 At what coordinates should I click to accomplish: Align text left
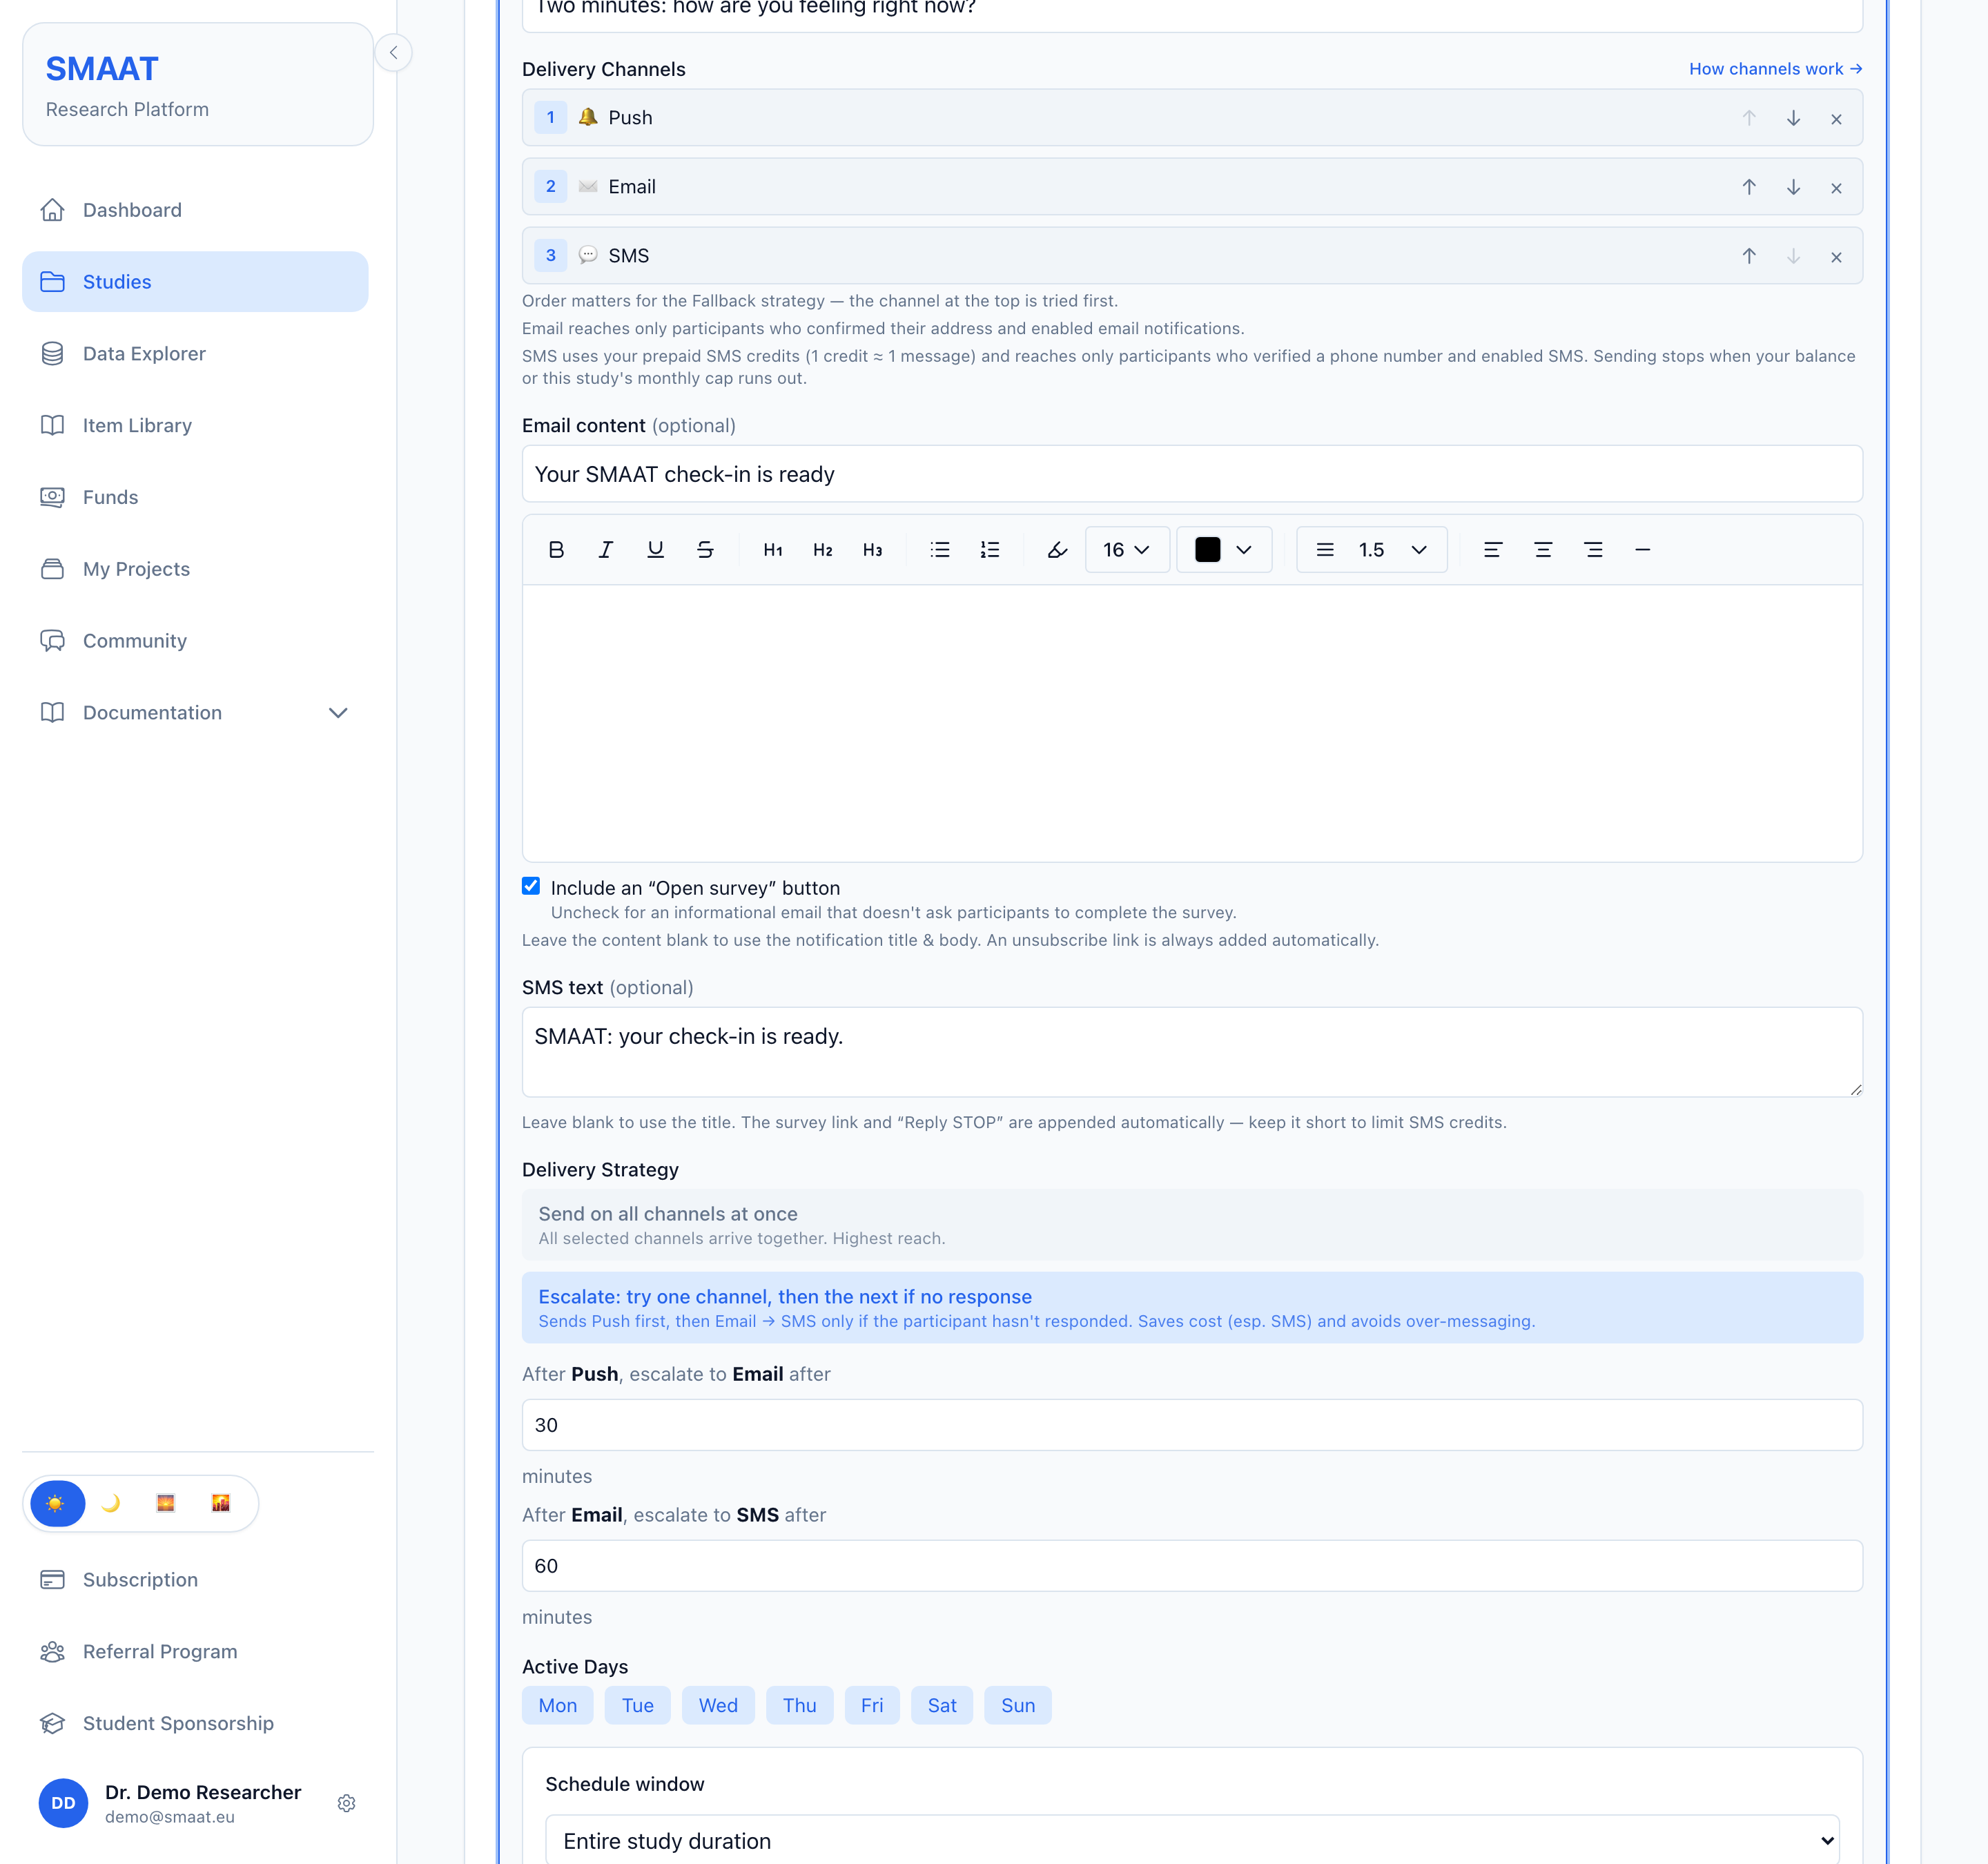tap(1493, 550)
